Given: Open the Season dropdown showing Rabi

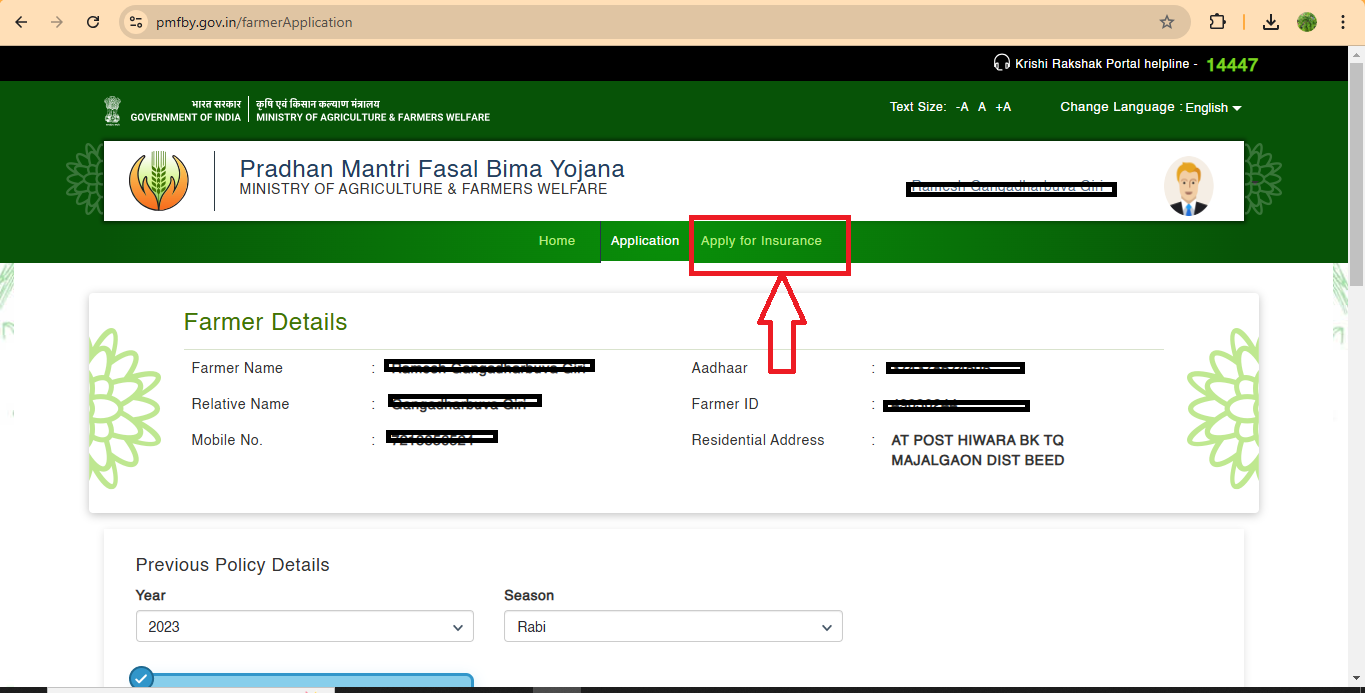Looking at the screenshot, I should click(671, 626).
